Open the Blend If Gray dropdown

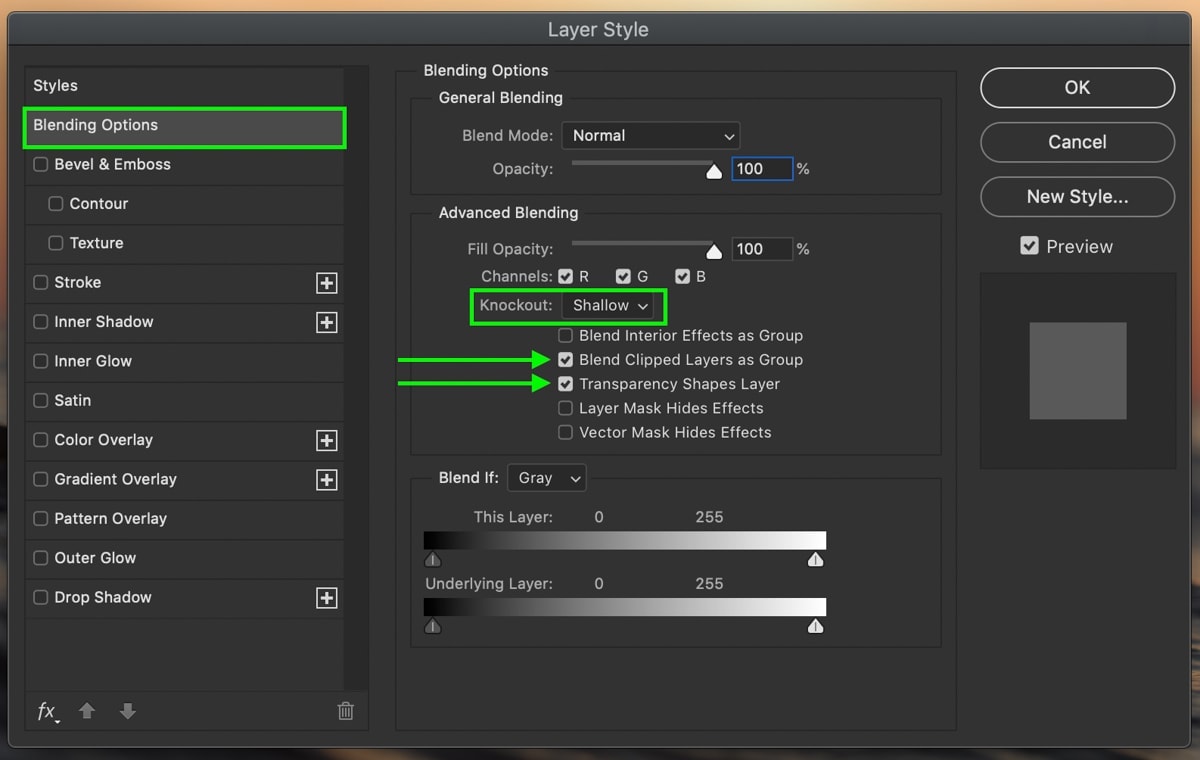click(546, 479)
